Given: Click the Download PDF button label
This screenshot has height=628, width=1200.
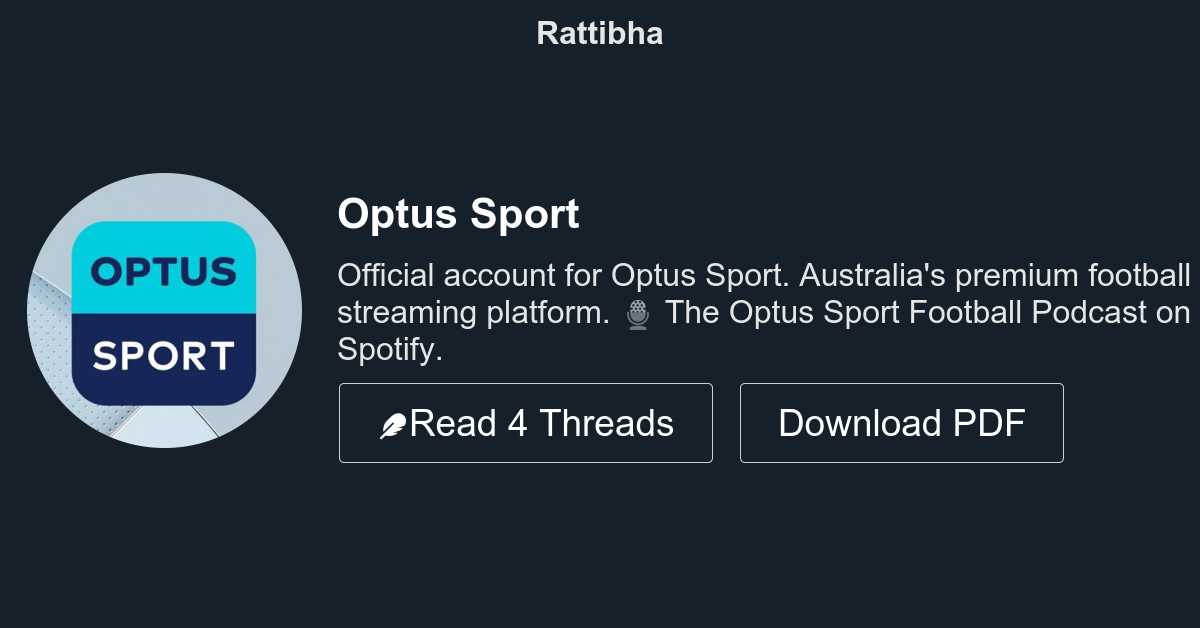Looking at the screenshot, I should [901, 422].
